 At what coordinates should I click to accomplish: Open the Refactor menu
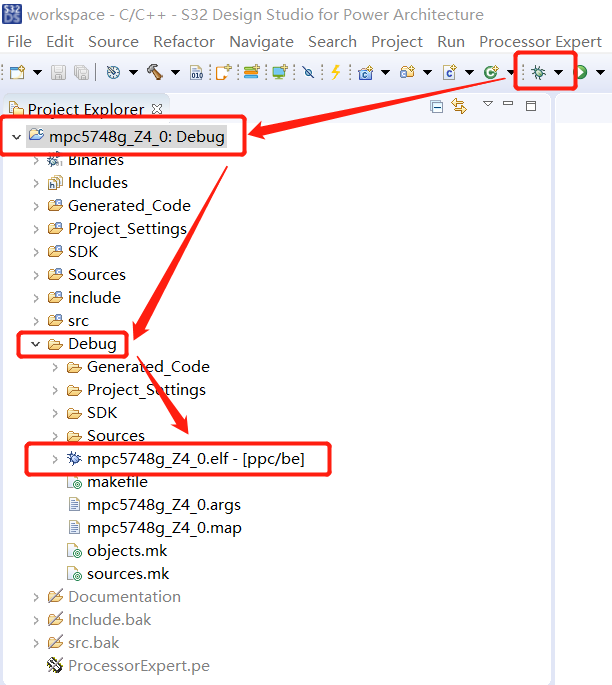[x=184, y=42]
